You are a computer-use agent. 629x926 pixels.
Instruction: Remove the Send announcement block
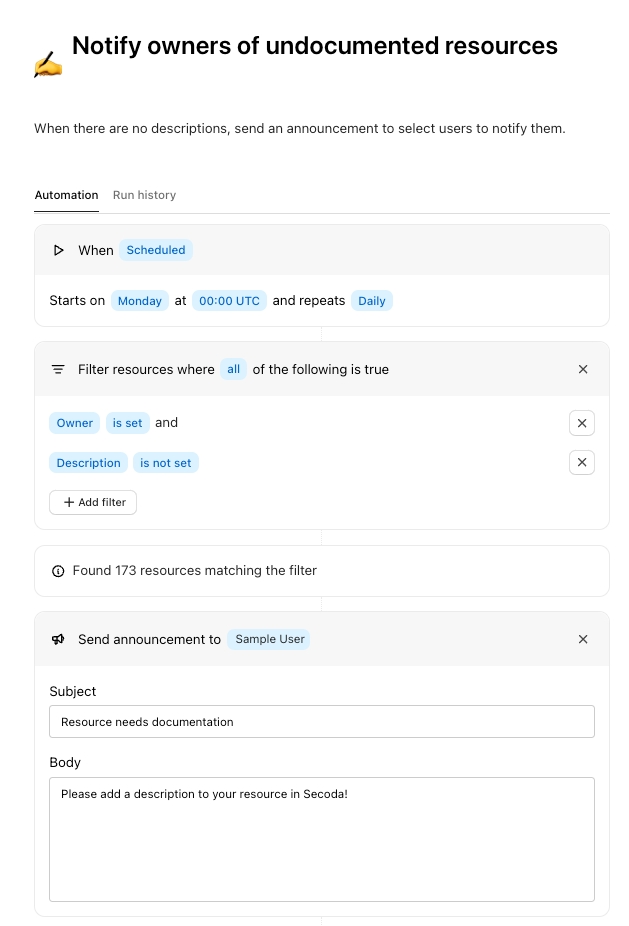click(x=583, y=639)
